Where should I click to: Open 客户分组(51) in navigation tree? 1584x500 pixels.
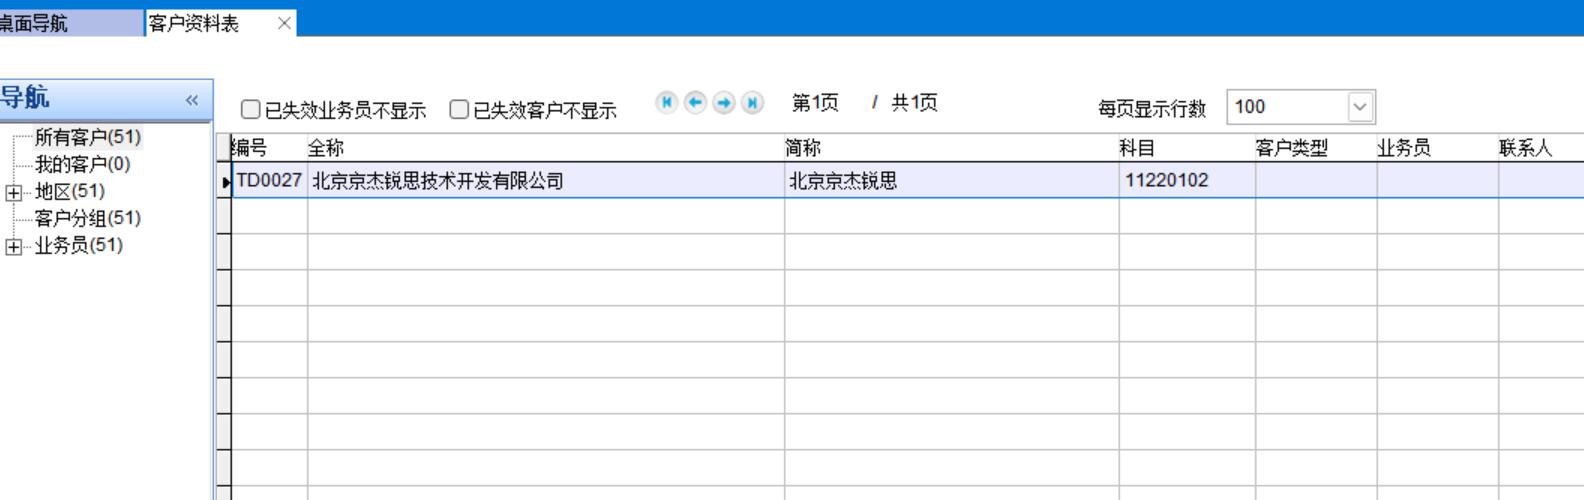tap(88, 218)
